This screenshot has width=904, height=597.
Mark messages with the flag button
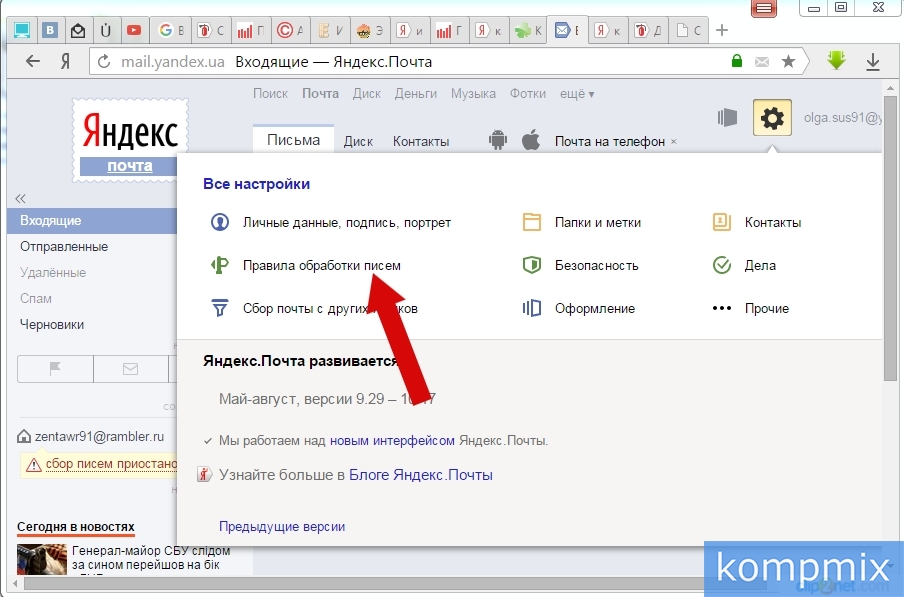(55, 368)
